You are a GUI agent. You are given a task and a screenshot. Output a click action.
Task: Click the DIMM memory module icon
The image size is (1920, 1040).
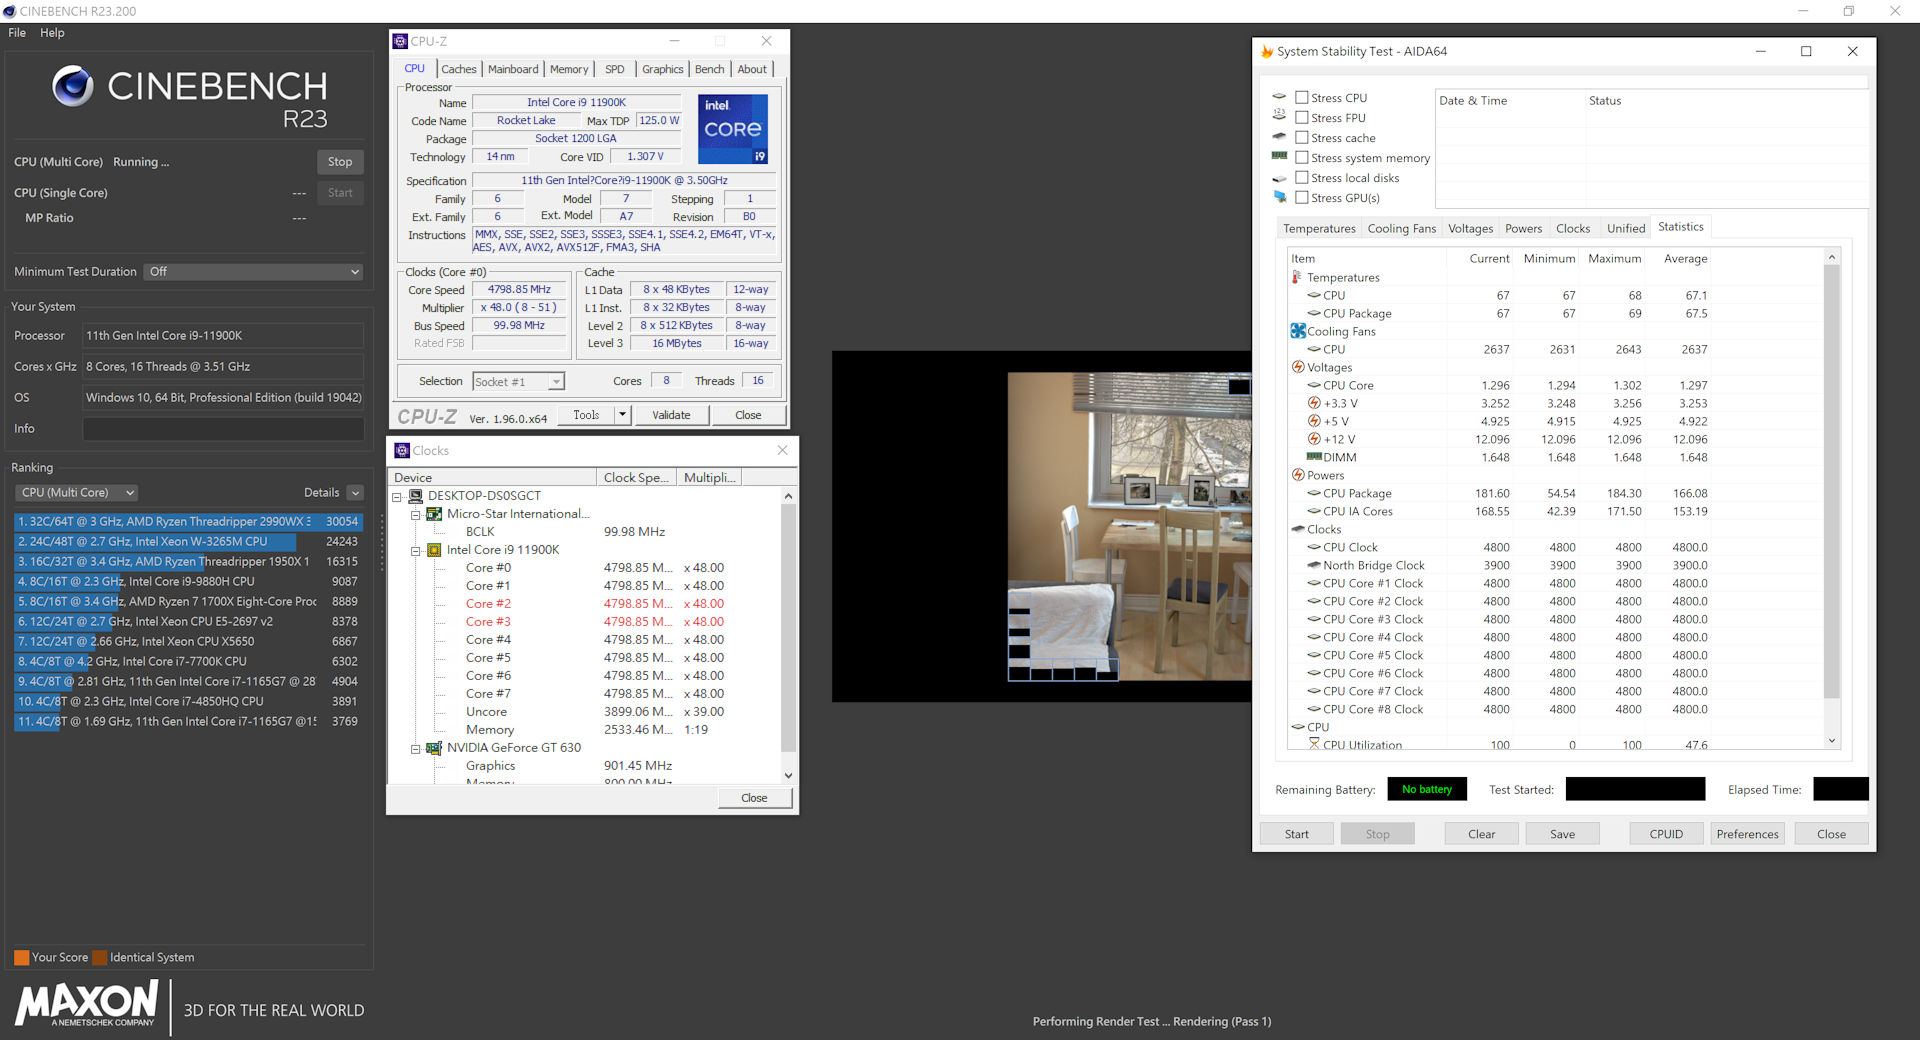coord(1314,457)
